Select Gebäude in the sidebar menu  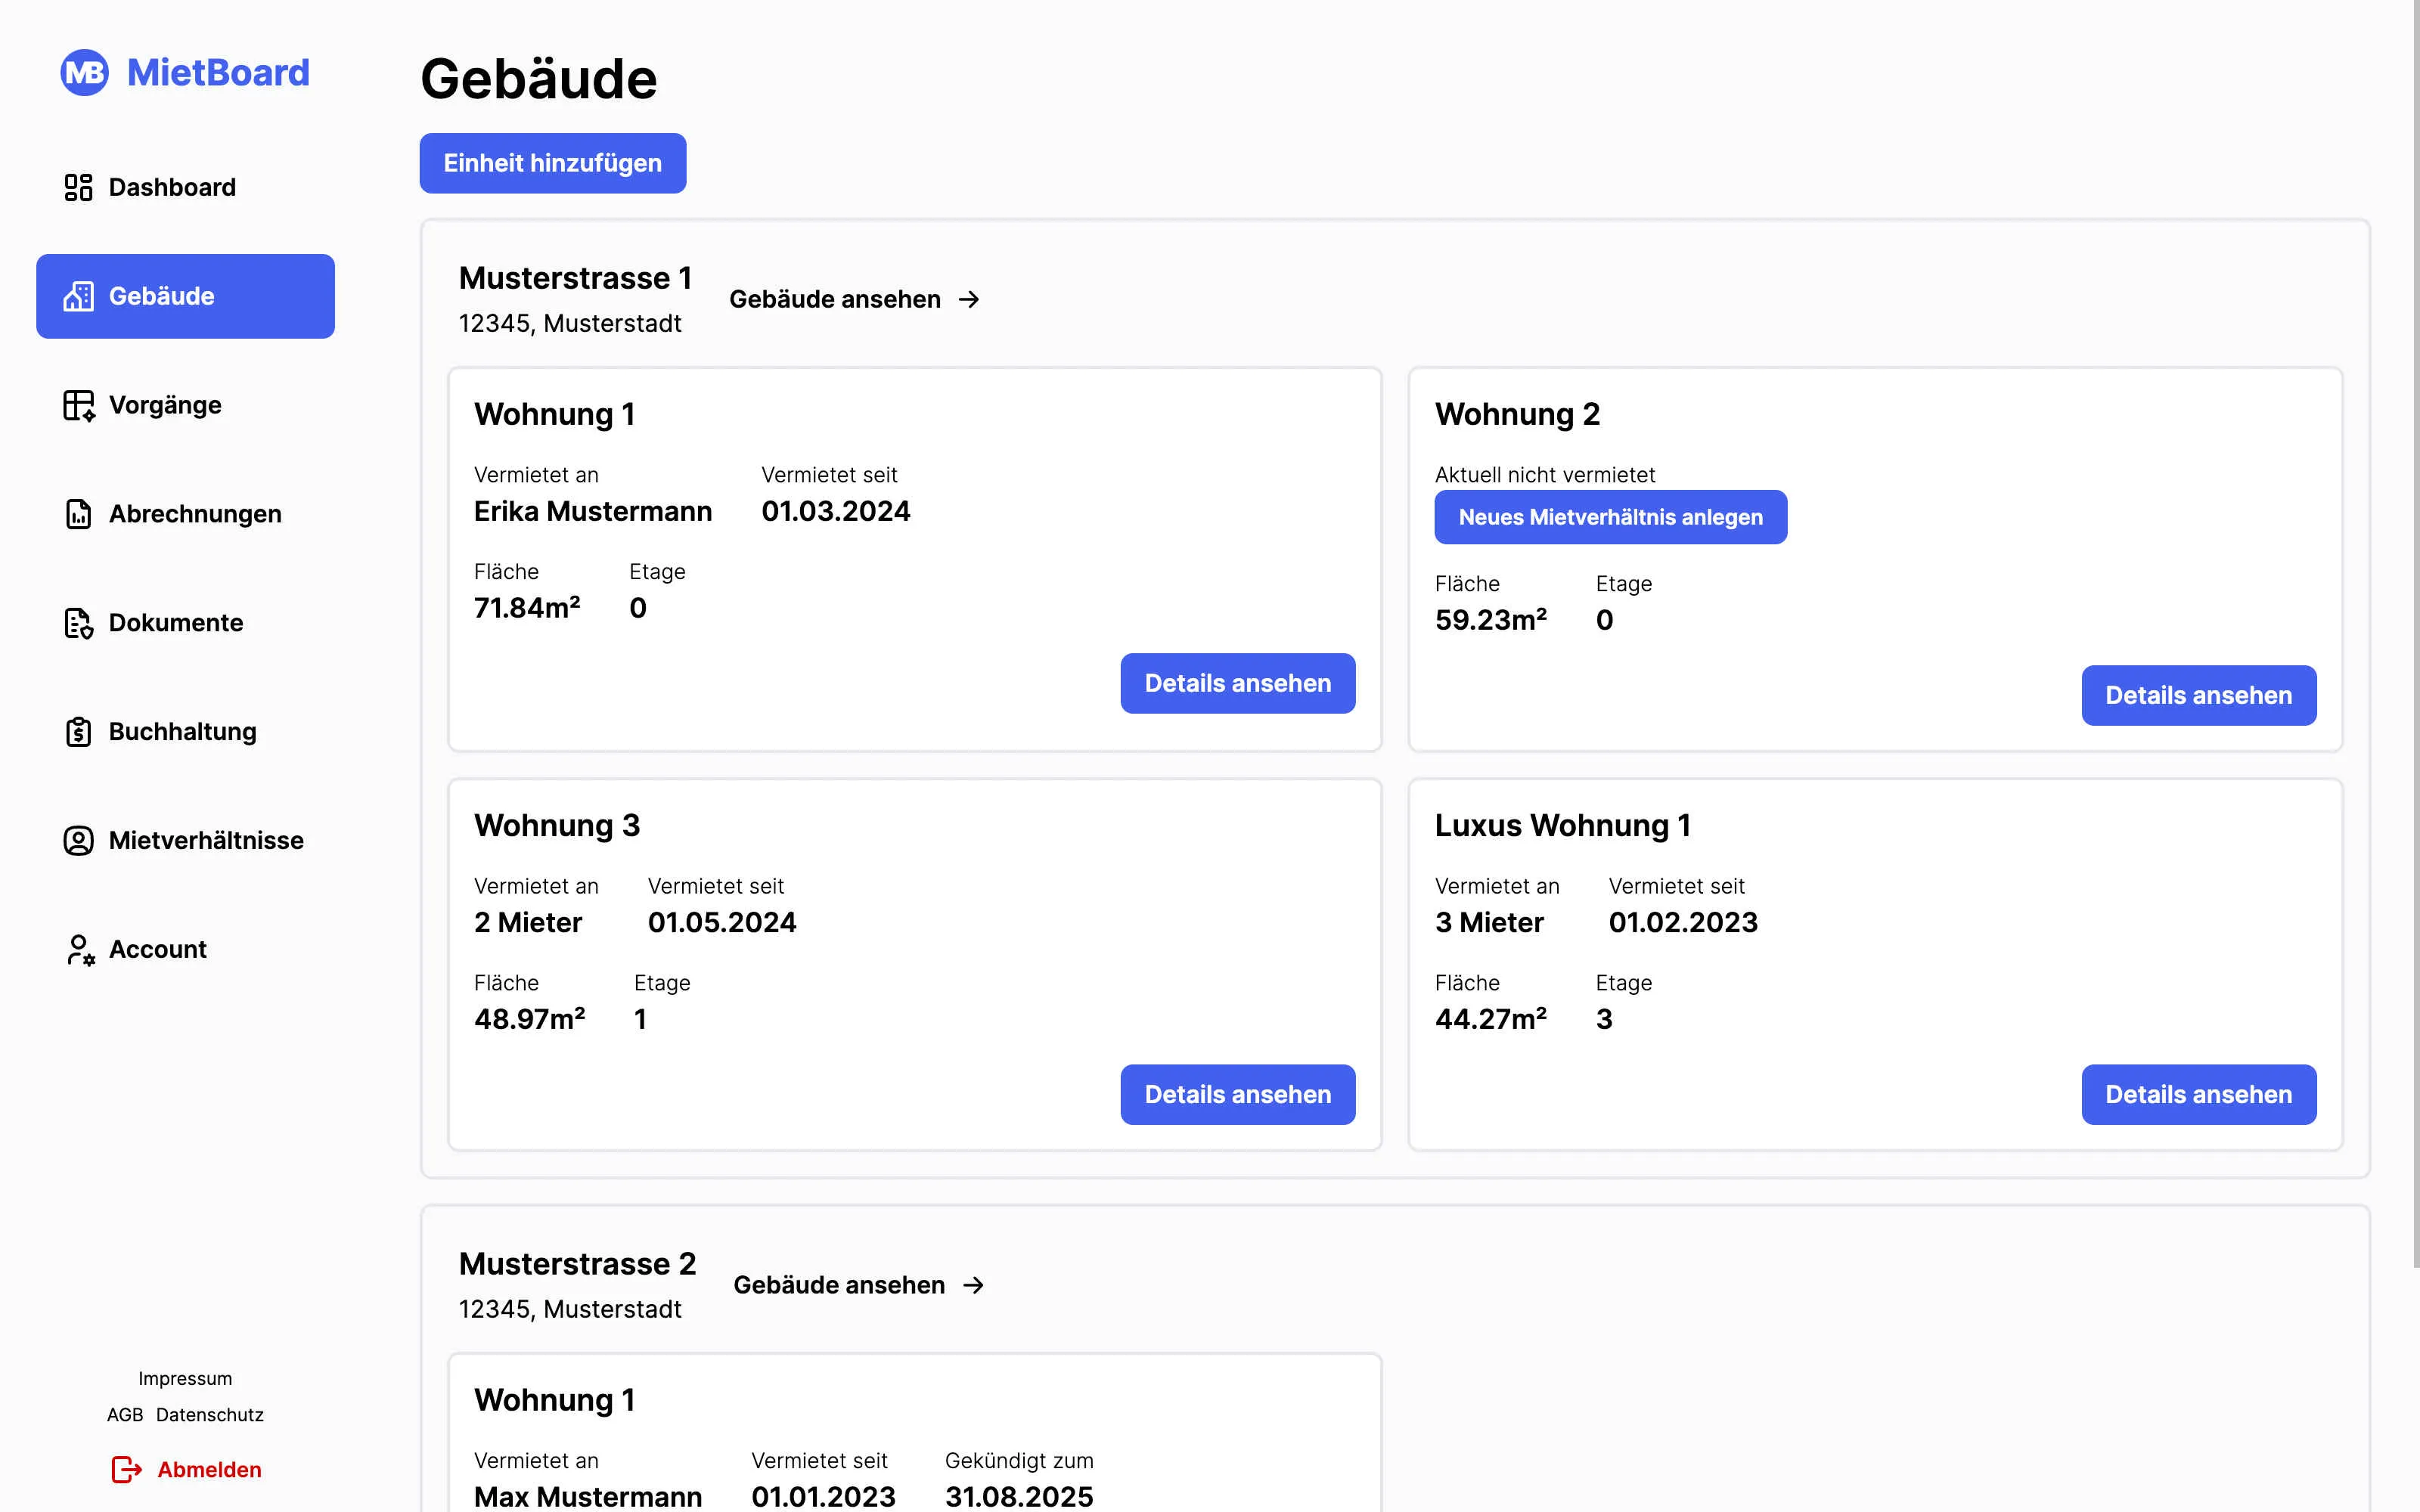point(185,296)
